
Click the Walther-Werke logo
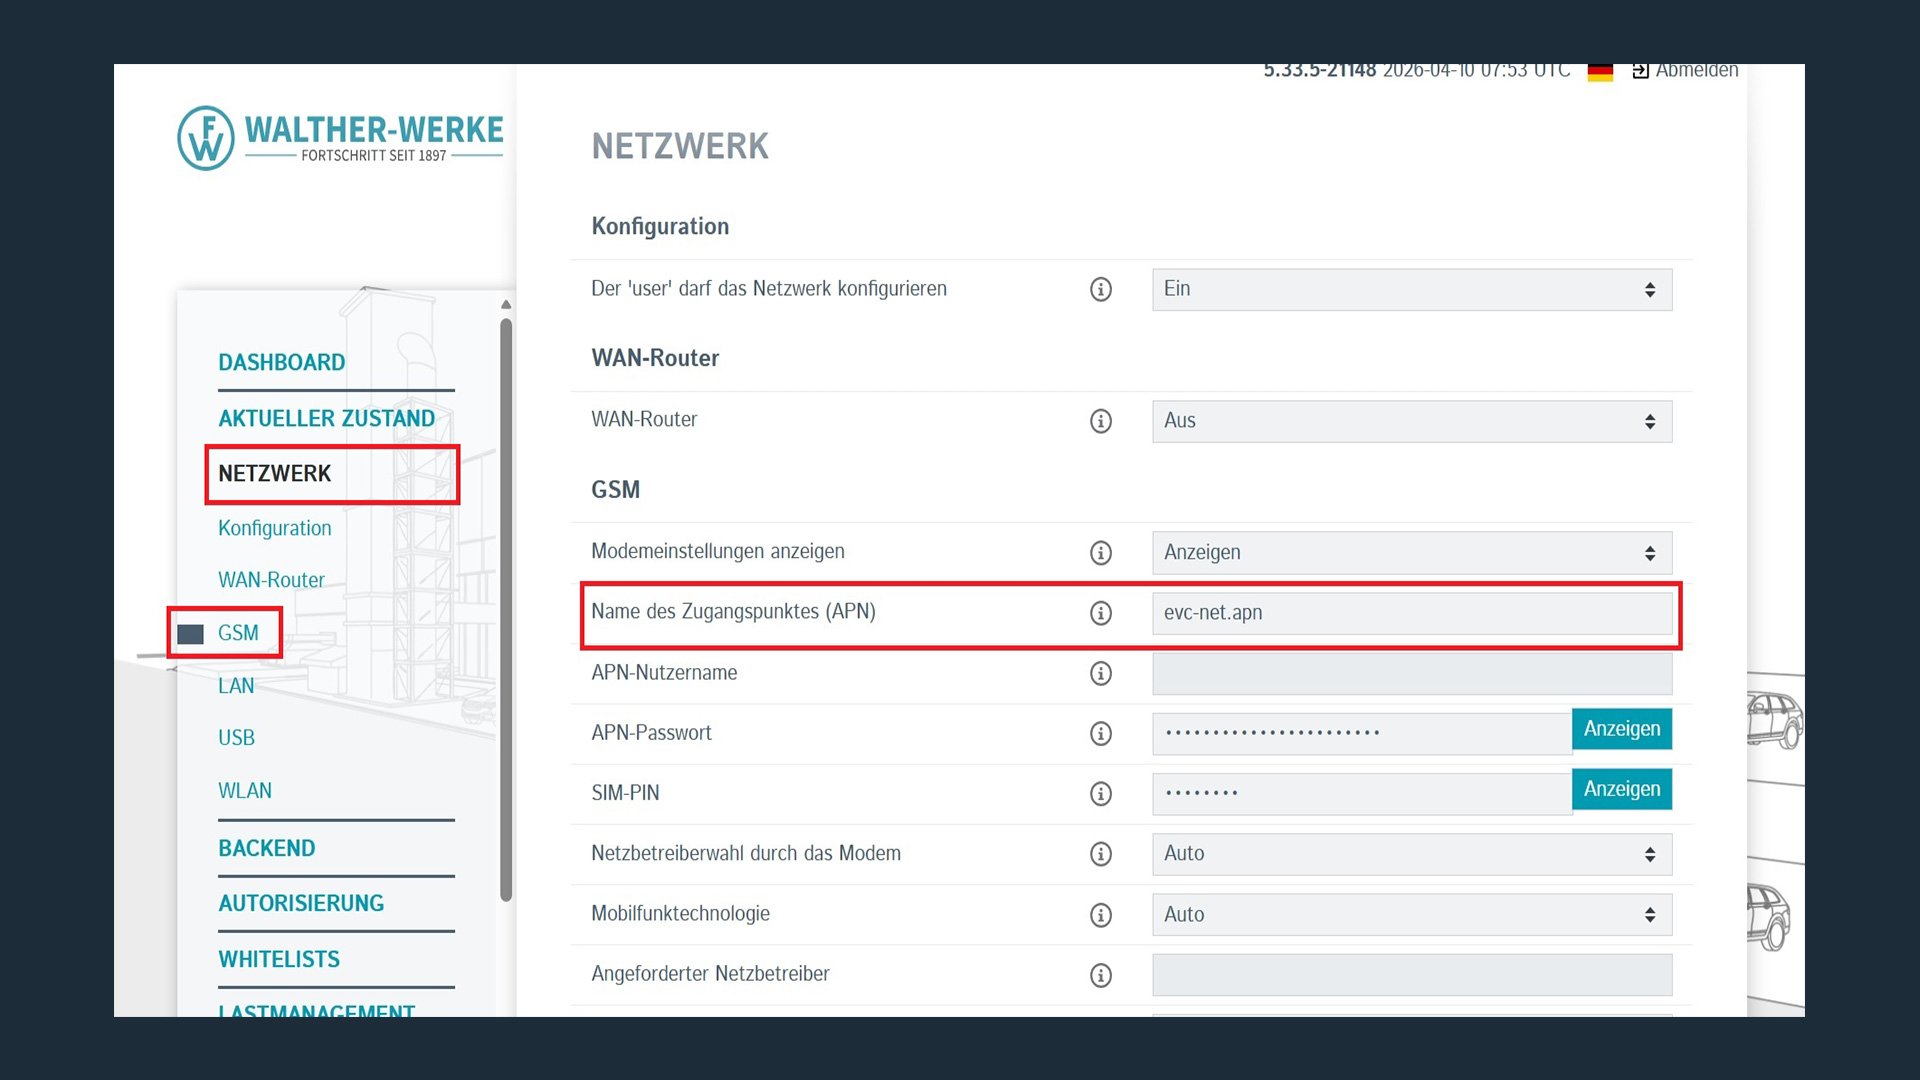click(x=340, y=138)
